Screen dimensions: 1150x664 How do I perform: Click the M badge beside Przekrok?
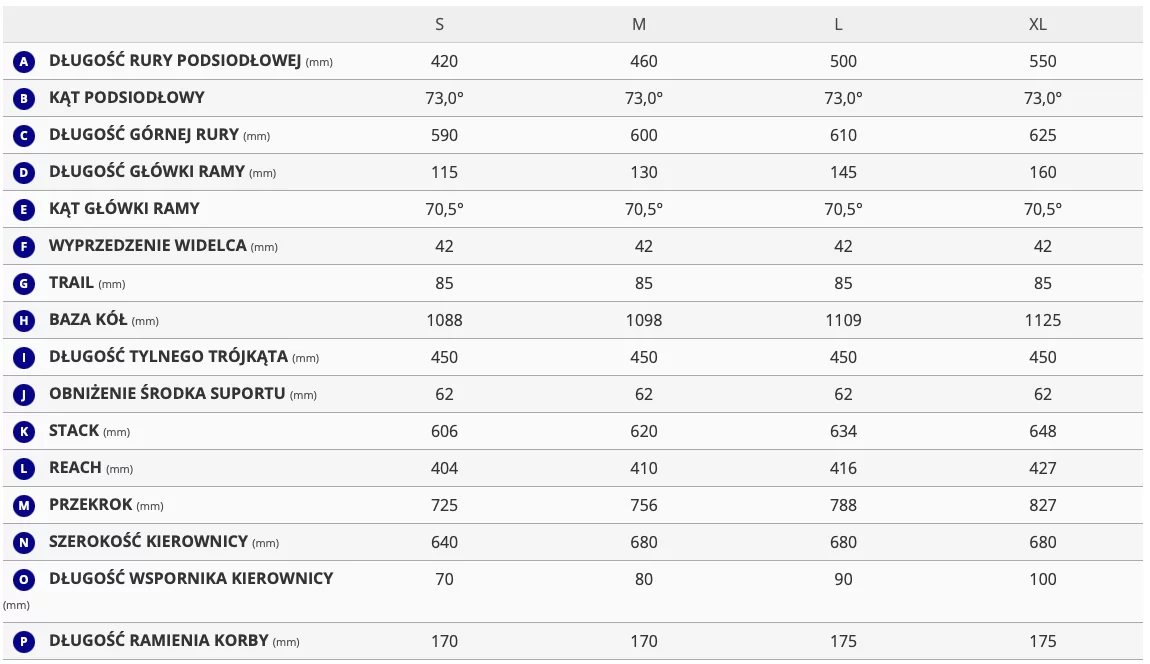pos(24,506)
